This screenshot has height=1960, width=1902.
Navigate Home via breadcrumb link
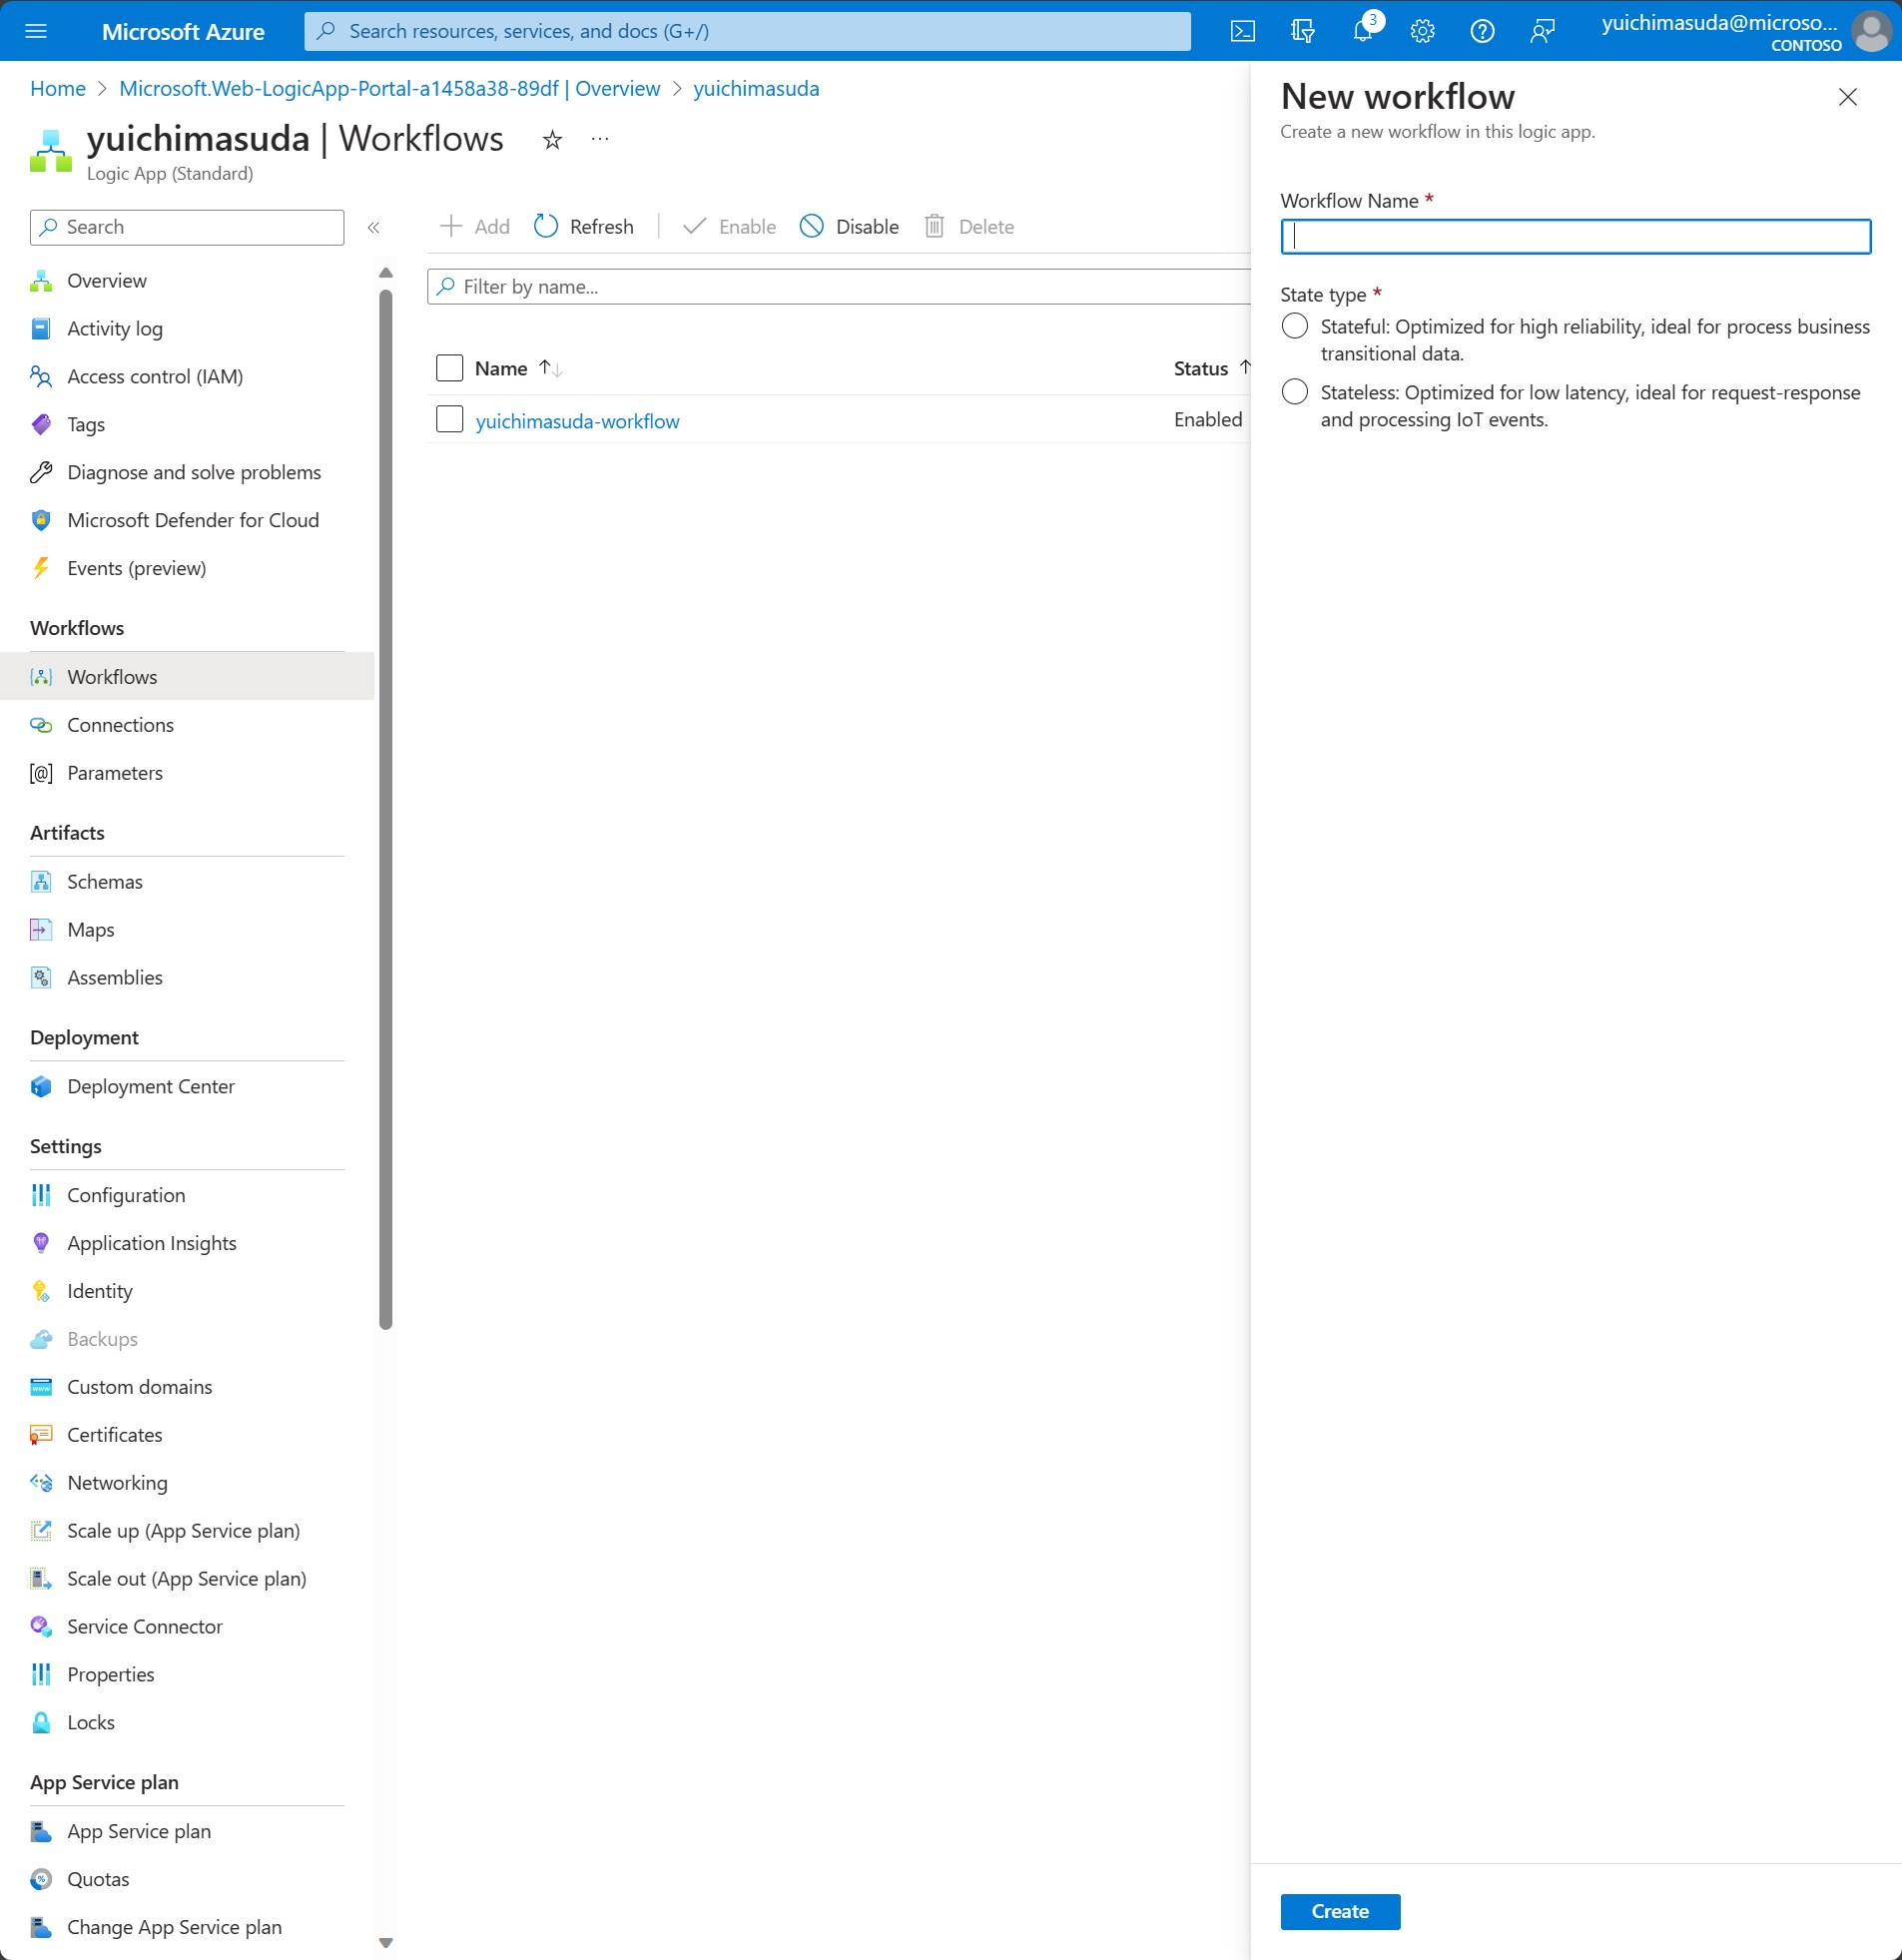click(57, 88)
